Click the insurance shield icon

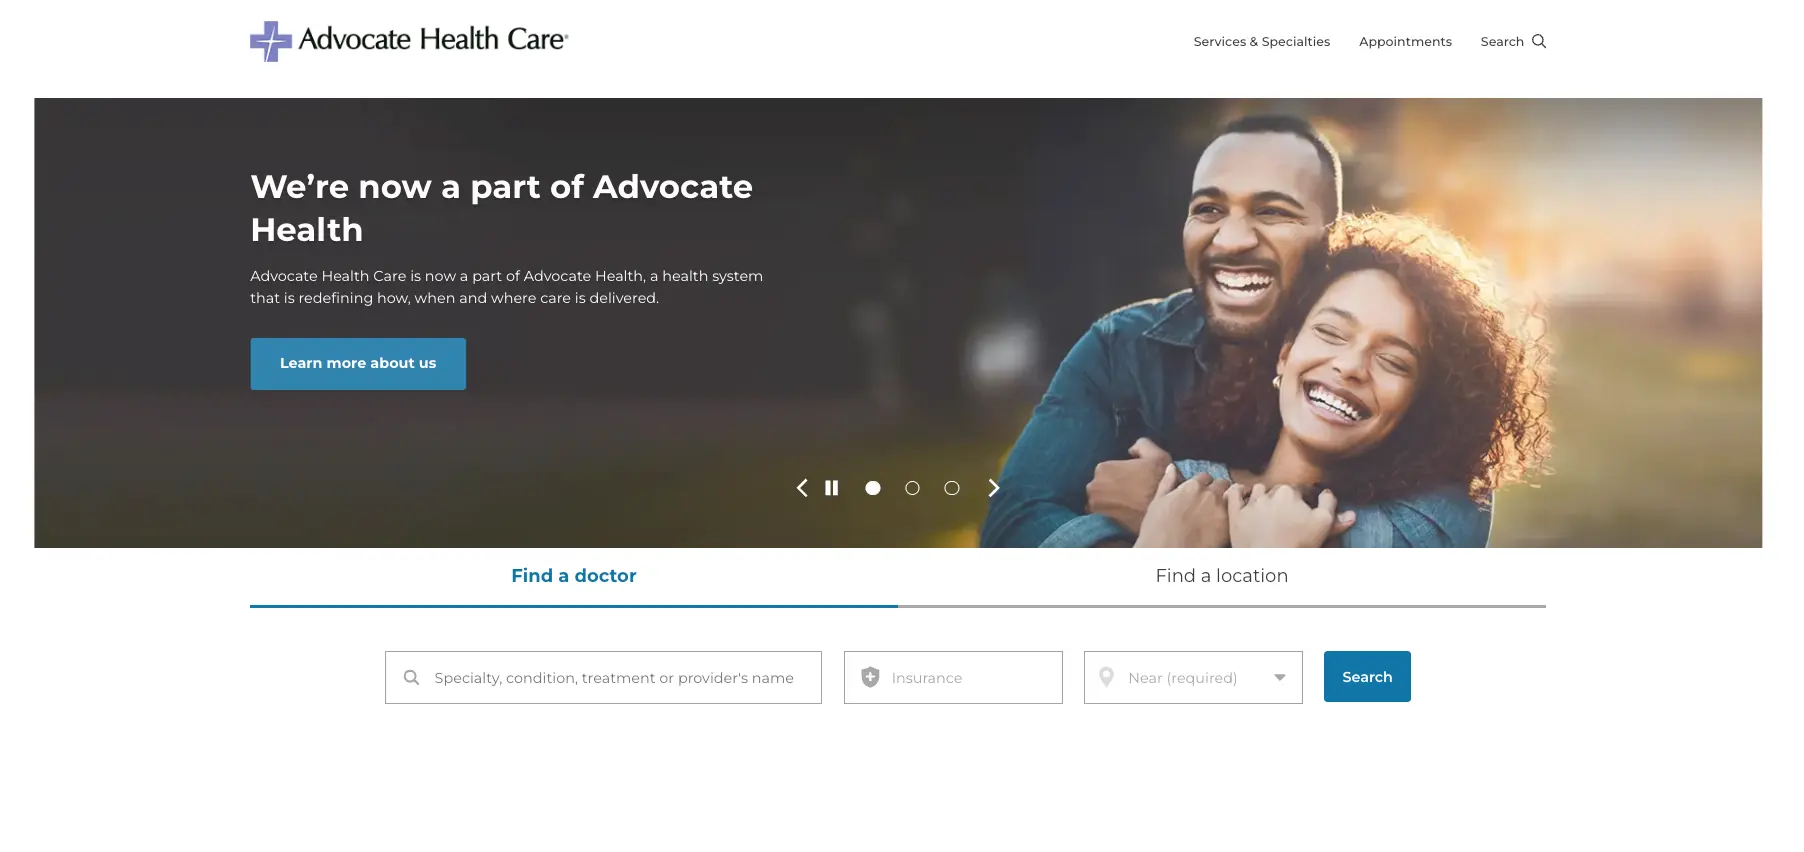871,677
